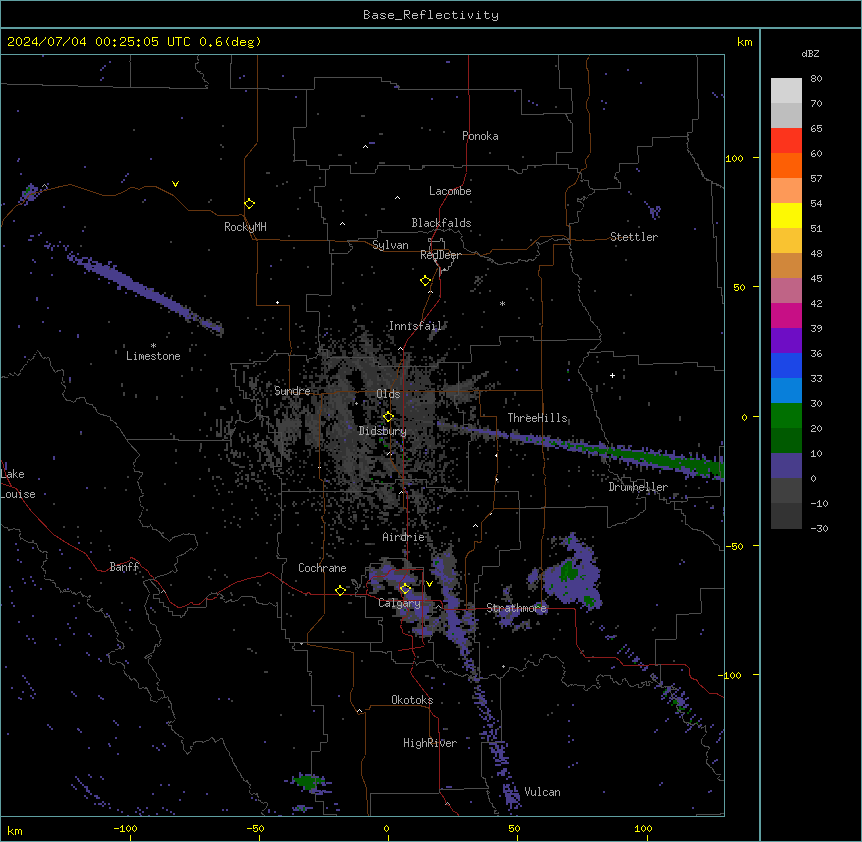Select the Vulcan label
This screenshot has height=842, width=862.
pos(542,792)
